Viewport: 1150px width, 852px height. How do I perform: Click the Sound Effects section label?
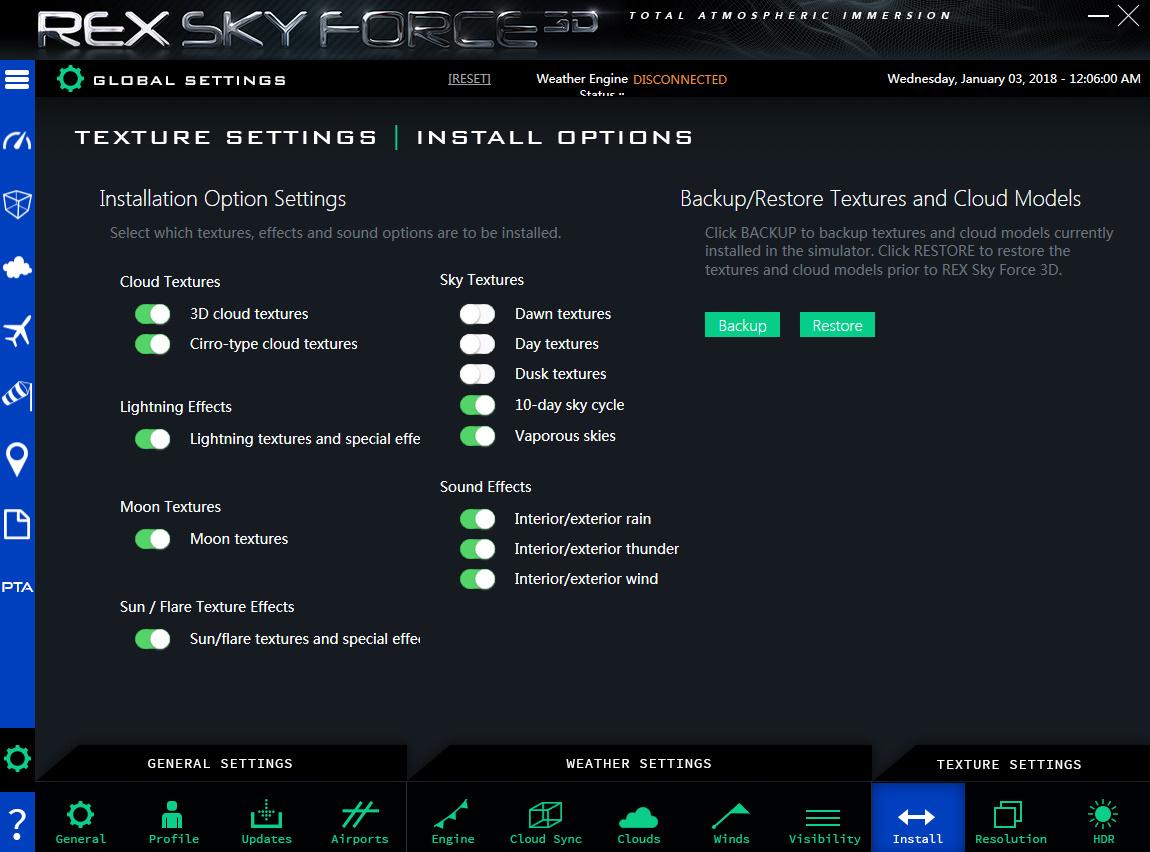pyautogui.click(x=486, y=487)
